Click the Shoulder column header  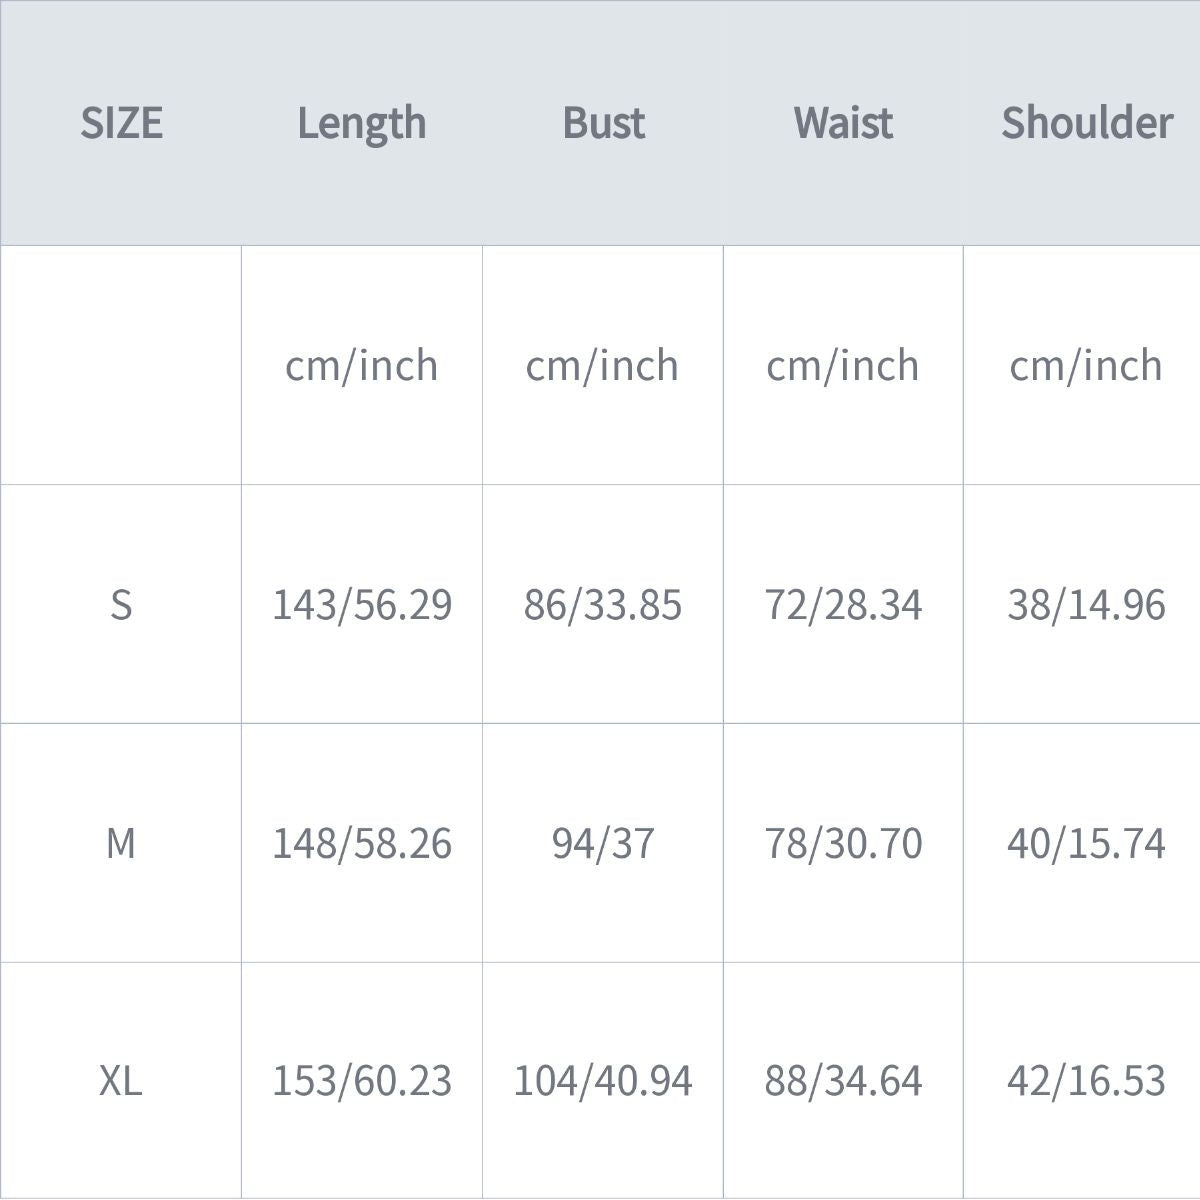click(x=1086, y=123)
